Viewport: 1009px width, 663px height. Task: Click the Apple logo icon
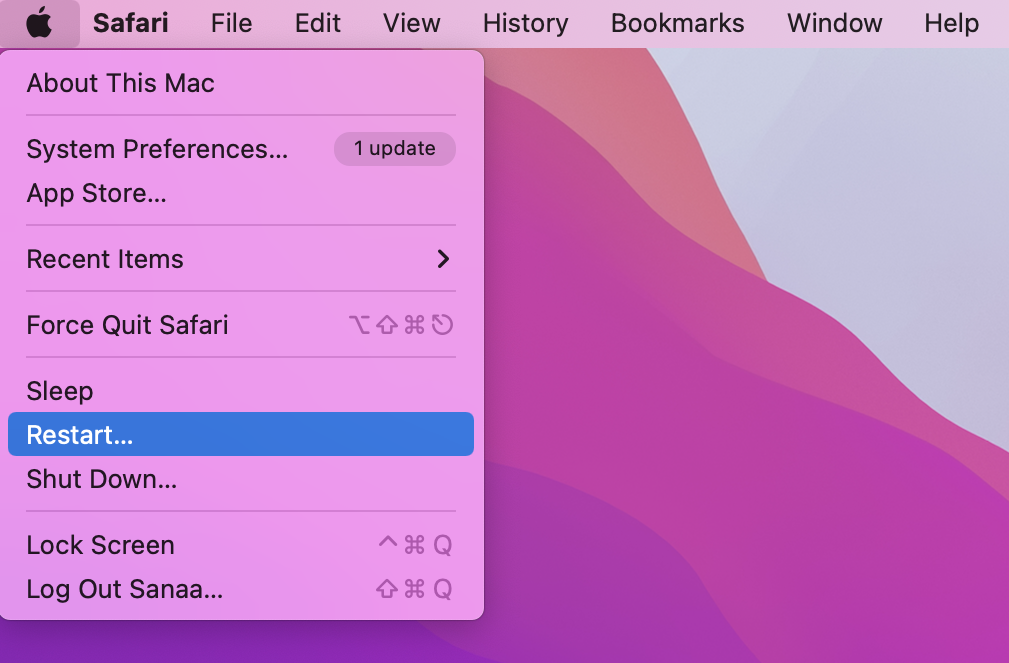click(39, 23)
